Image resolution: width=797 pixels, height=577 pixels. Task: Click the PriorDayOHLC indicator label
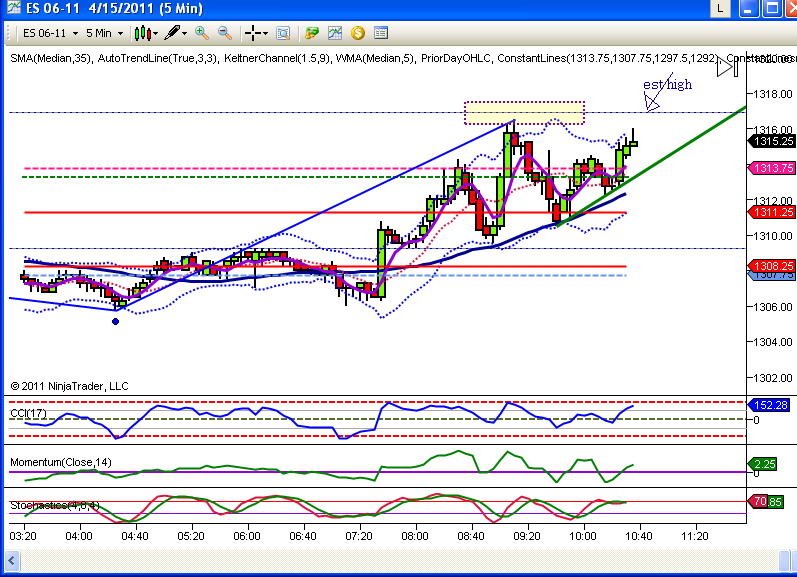456,58
